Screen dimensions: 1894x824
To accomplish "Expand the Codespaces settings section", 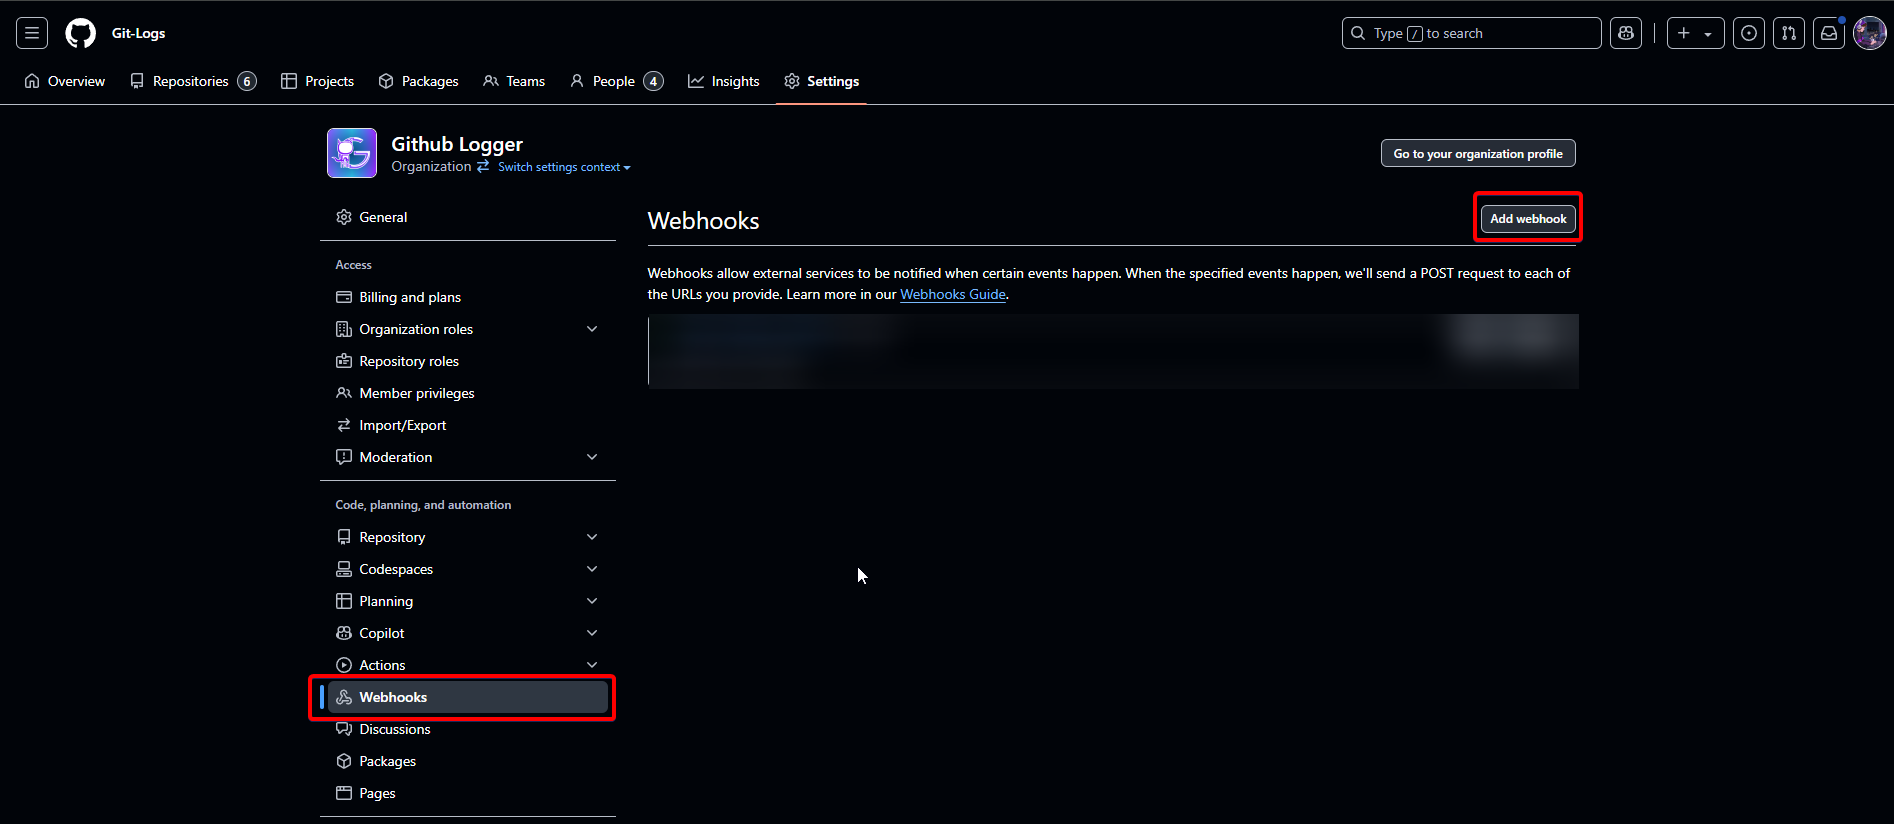I will coord(591,569).
